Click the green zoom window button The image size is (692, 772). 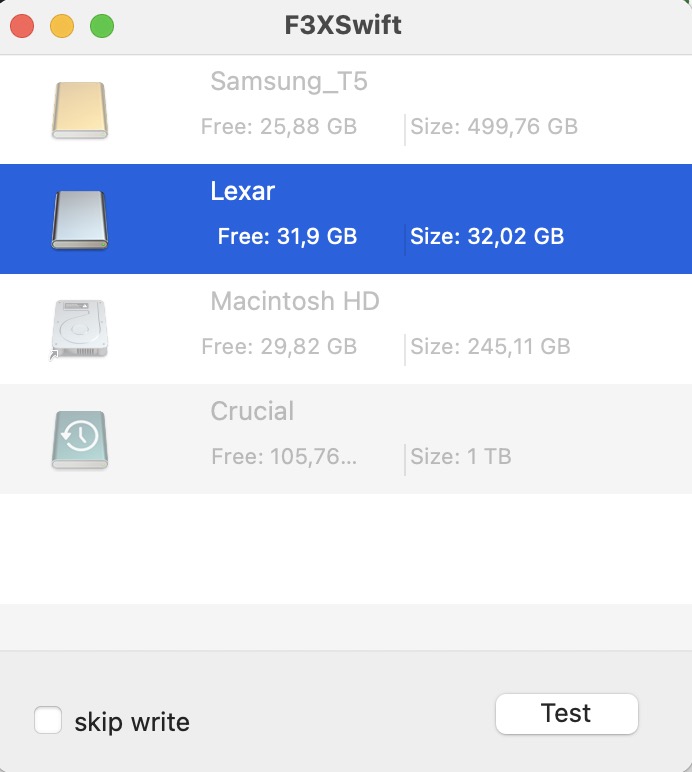102,26
